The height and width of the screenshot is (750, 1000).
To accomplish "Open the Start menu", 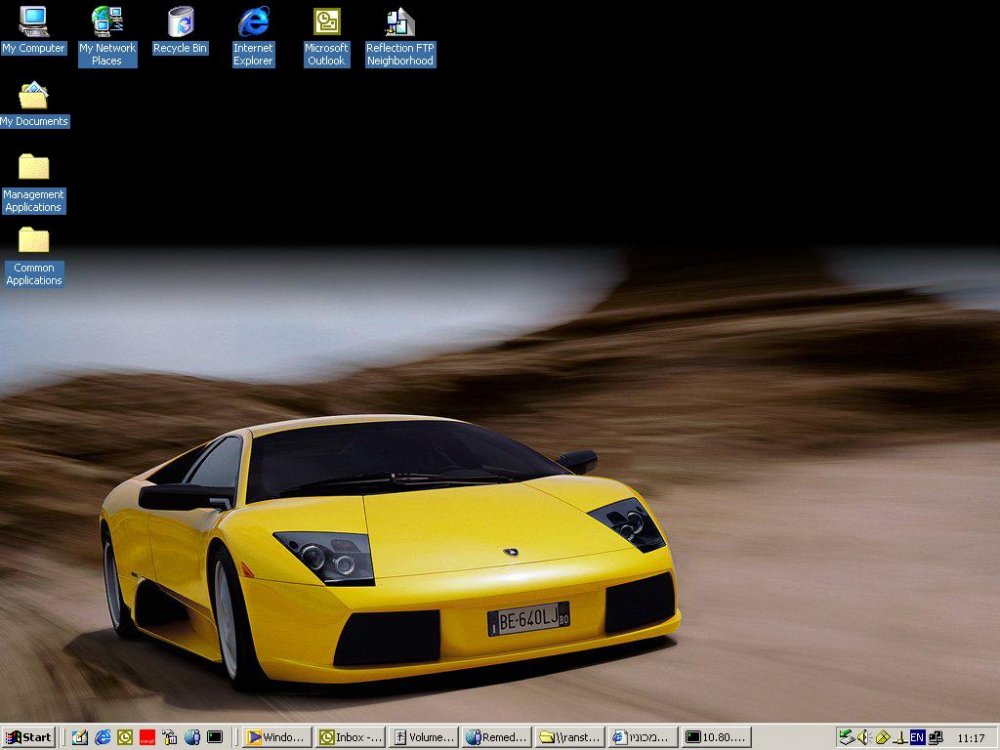I will [29, 737].
